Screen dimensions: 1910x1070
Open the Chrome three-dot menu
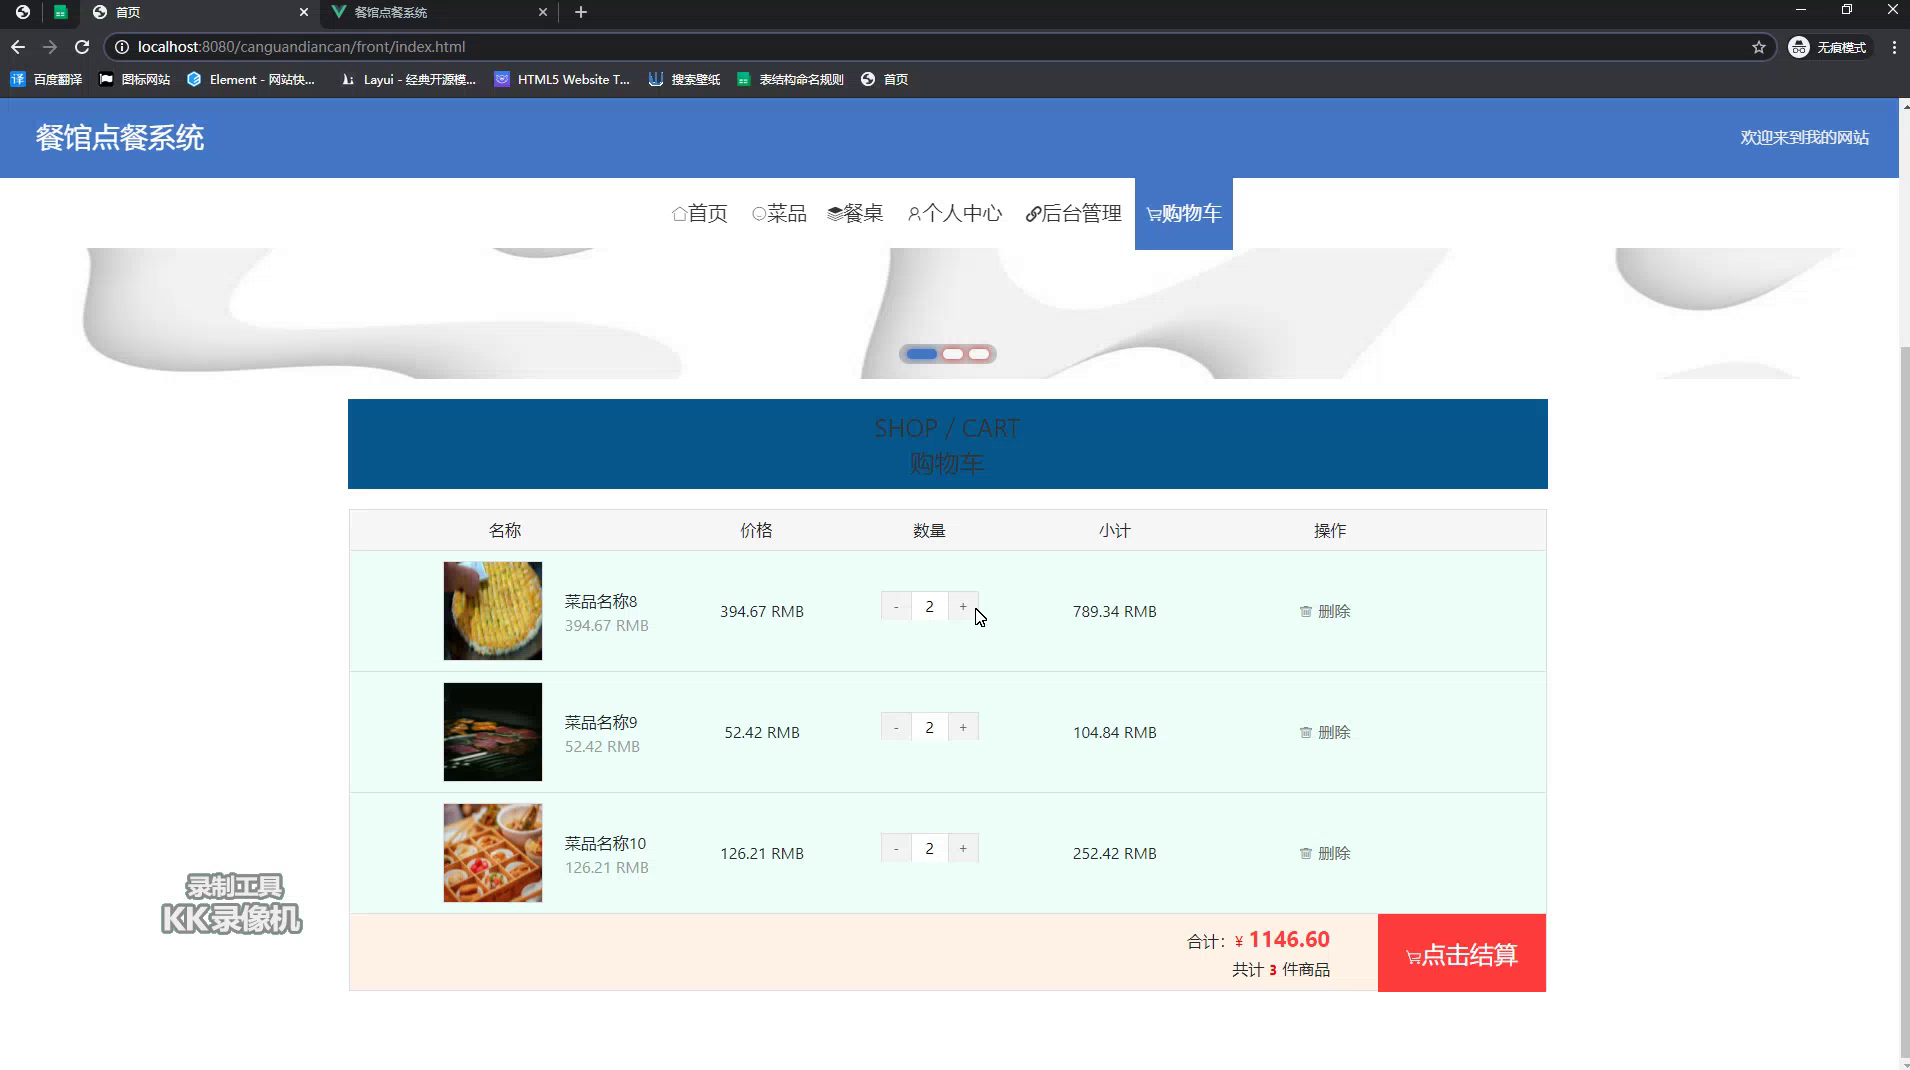[1894, 47]
